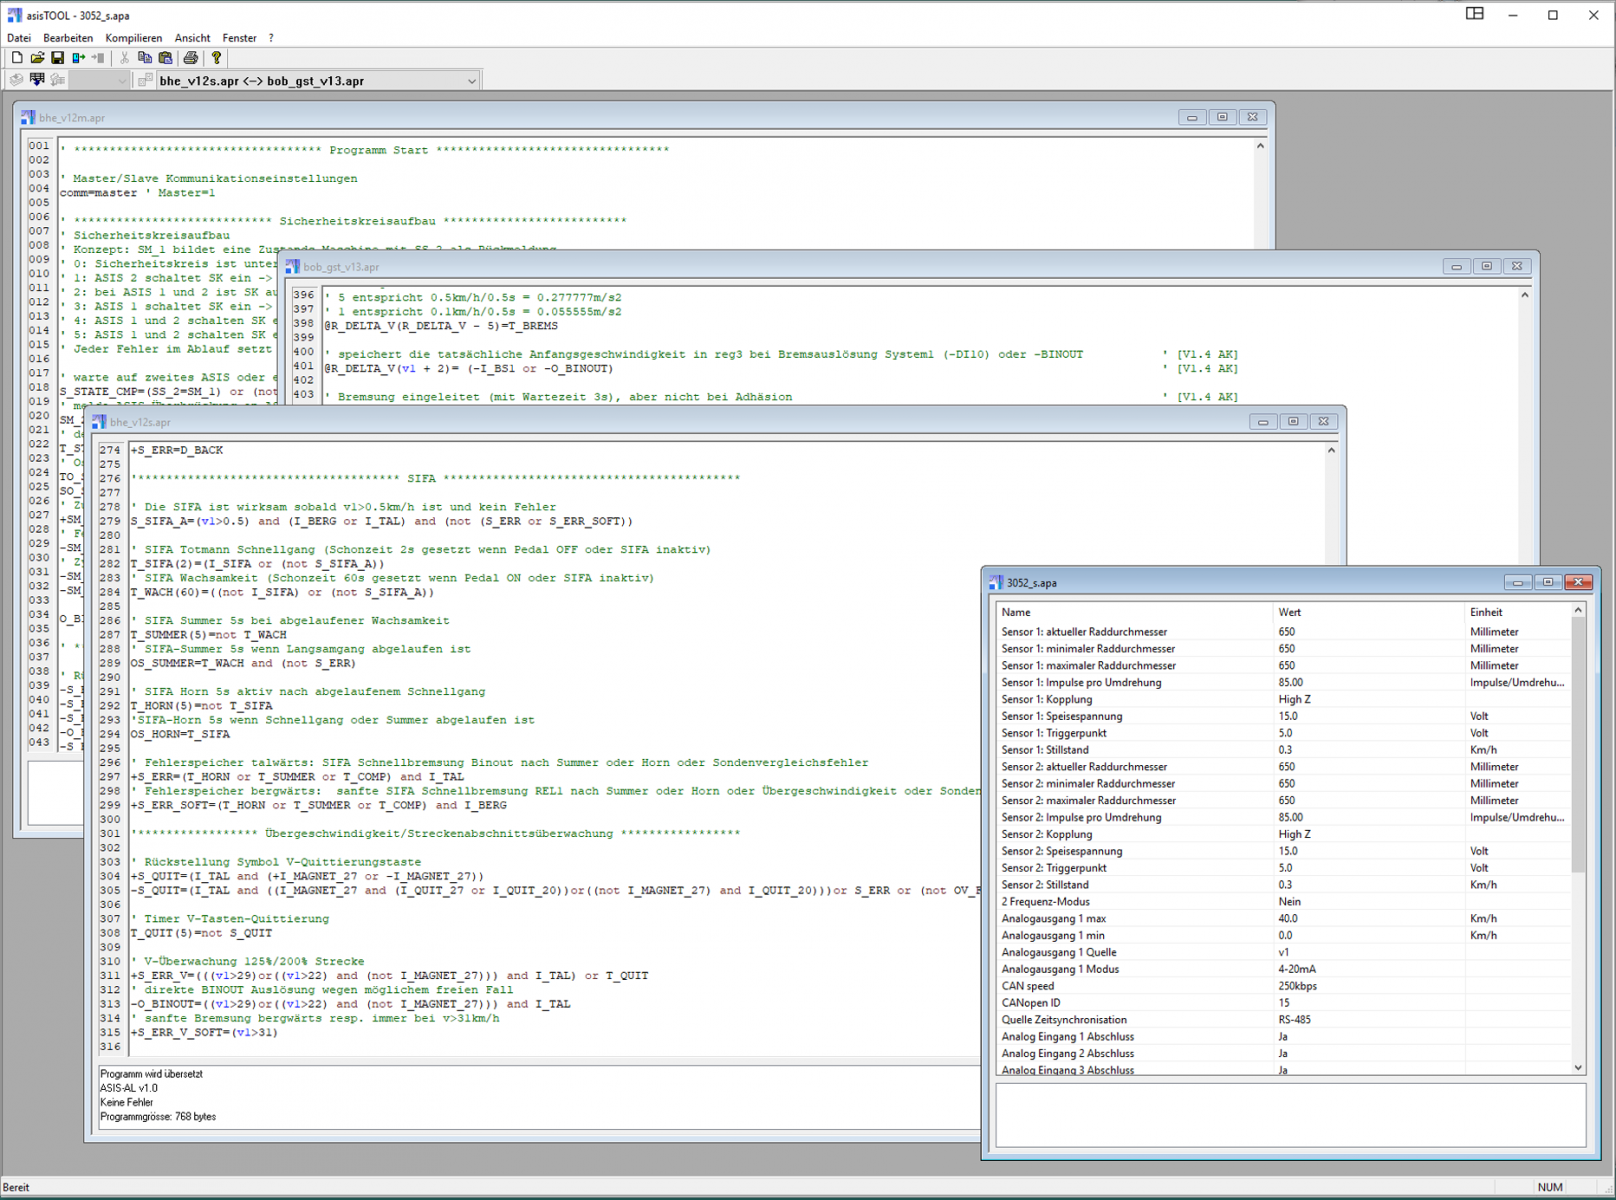Copy selection using the copy icon
Viewport: 1616px width, 1200px height.
coord(145,58)
